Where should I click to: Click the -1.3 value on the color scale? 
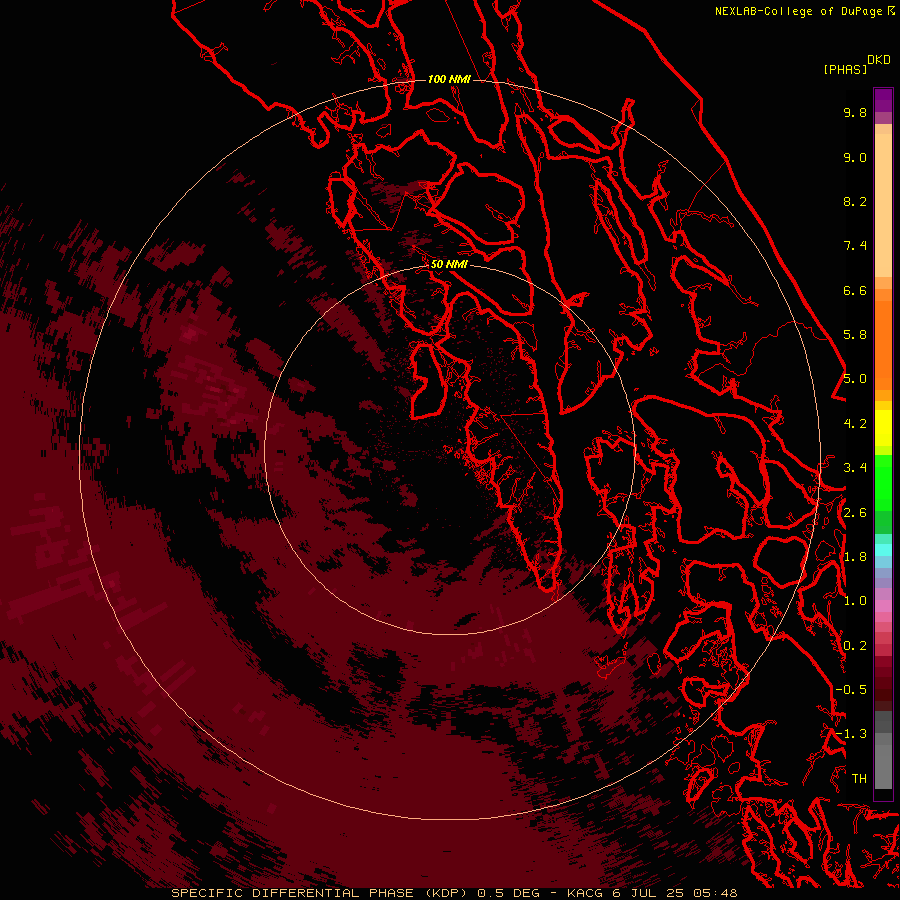(851, 734)
